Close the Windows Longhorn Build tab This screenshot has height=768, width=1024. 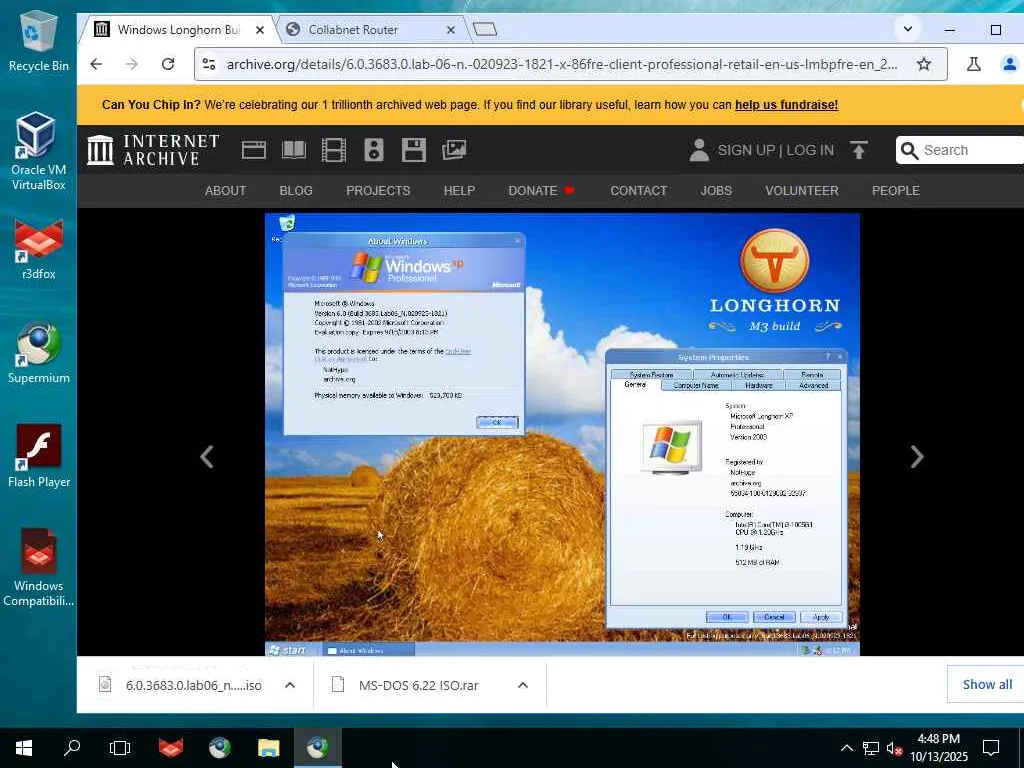click(x=260, y=30)
